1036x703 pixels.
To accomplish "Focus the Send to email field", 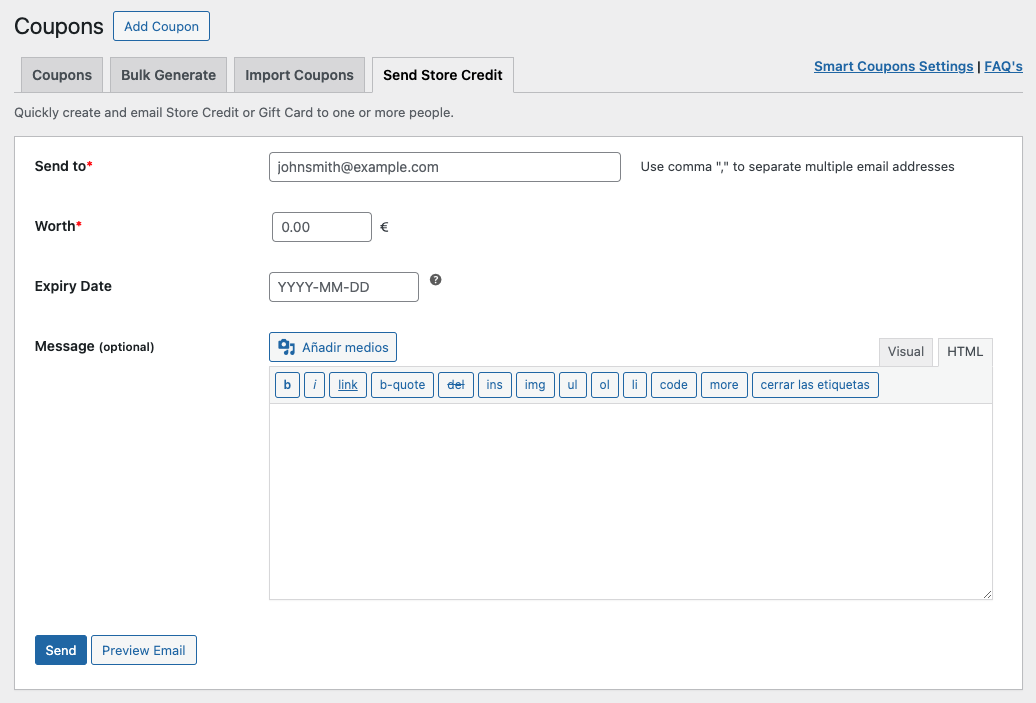I will coord(445,167).
